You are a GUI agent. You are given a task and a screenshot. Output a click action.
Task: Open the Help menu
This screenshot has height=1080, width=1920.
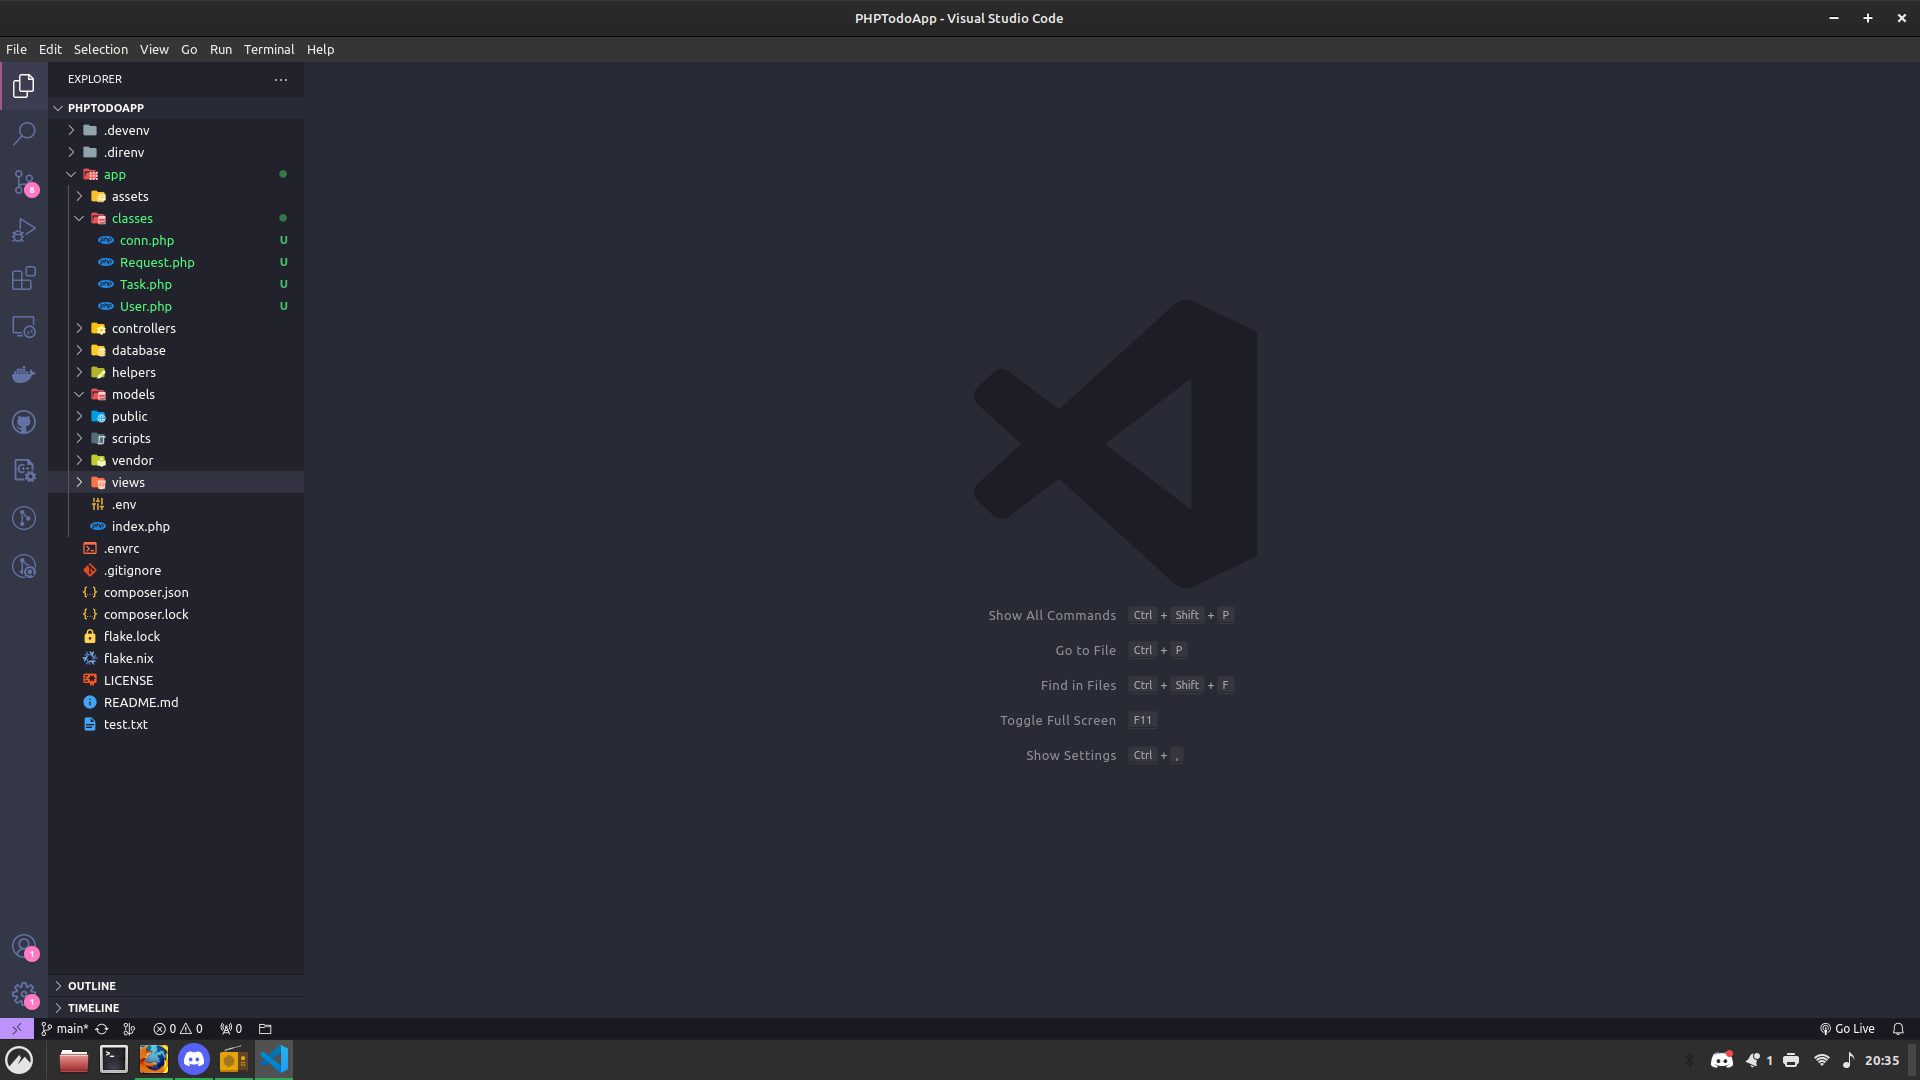(320, 49)
